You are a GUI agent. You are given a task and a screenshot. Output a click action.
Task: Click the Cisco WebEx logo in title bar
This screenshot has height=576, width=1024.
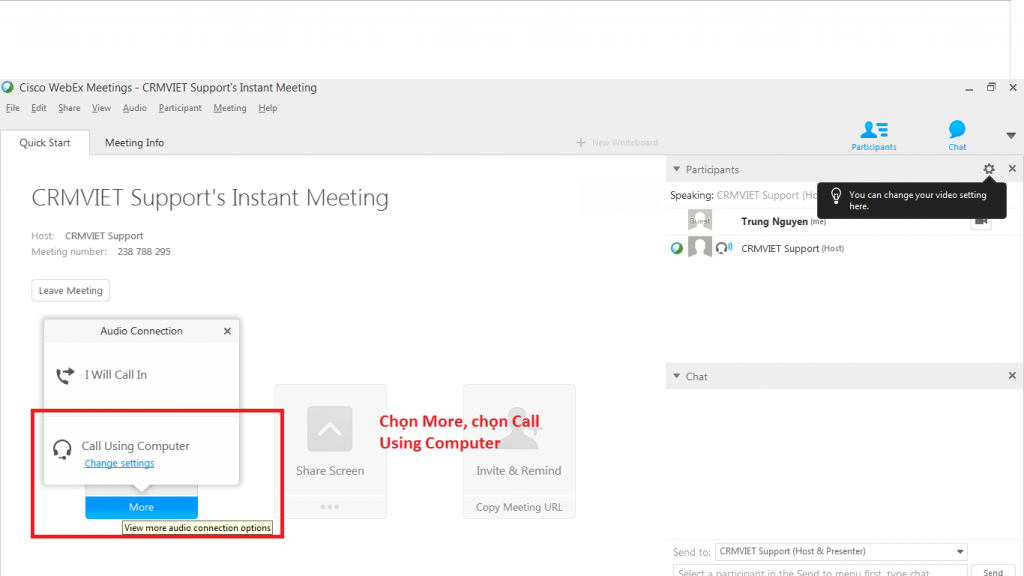[8, 88]
